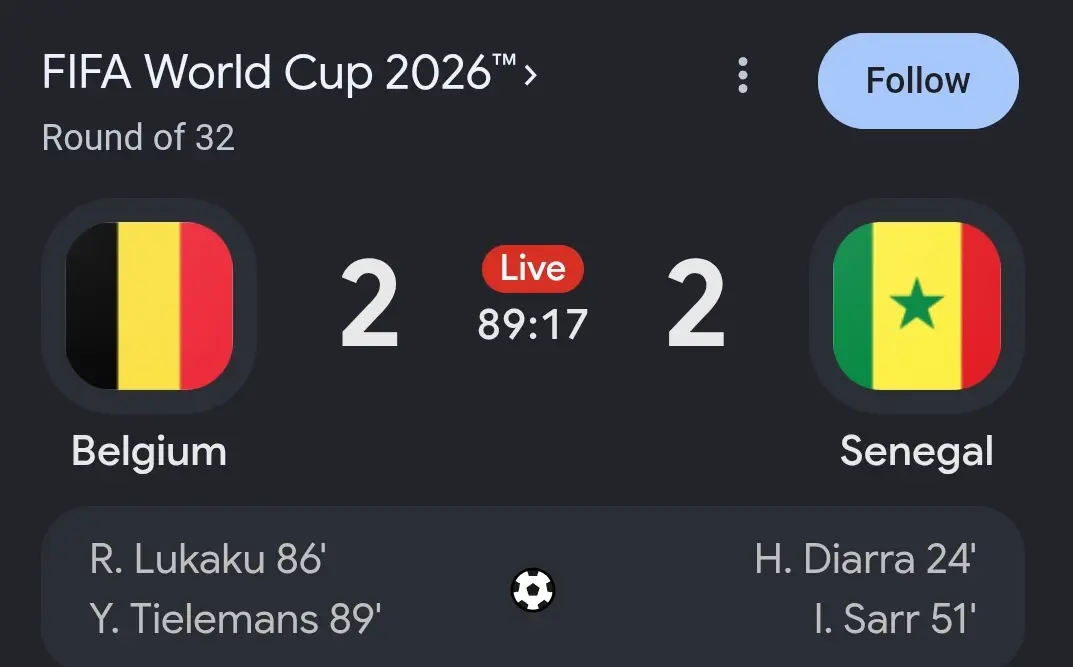The image size is (1073, 667).
Task: Click the Follow button
Action: [918, 81]
